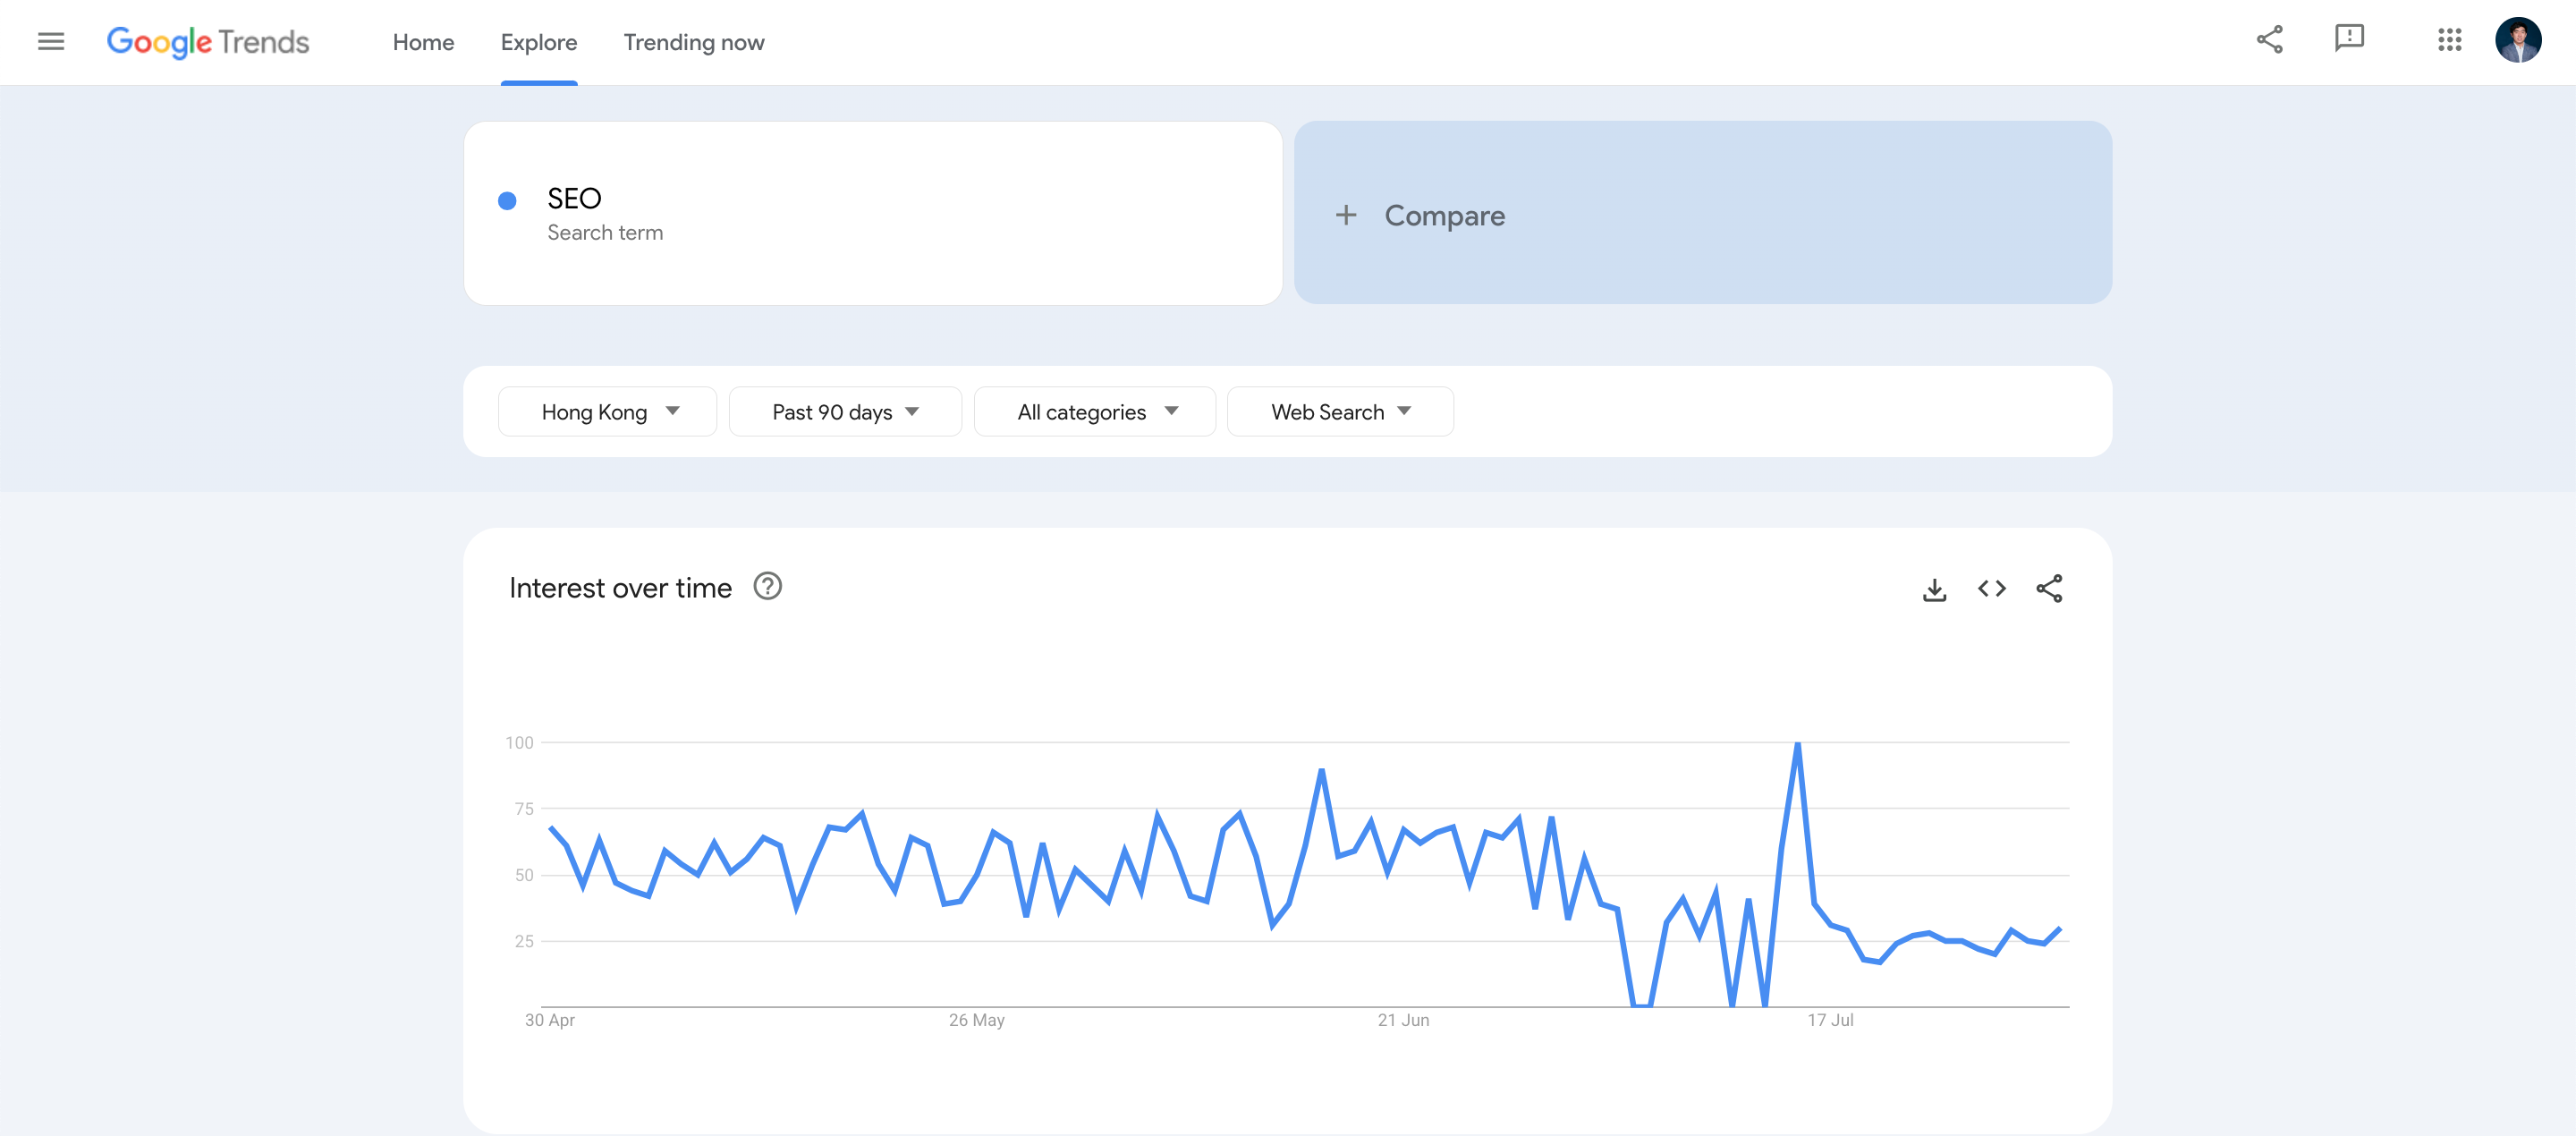The width and height of the screenshot is (2576, 1136).
Task: Open the Web Search type dropdown
Action: [x=1339, y=412]
